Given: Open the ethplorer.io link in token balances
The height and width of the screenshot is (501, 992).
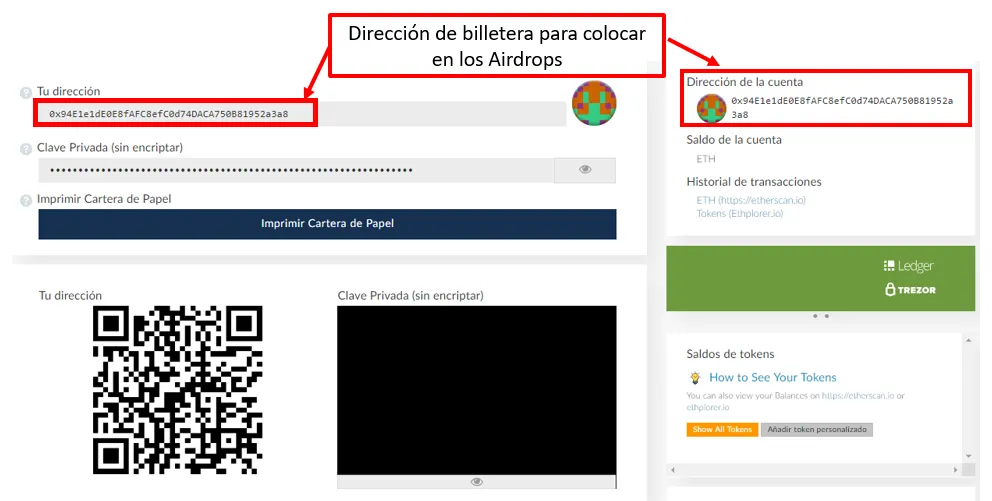Looking at the screenshot, I should tap(708, 407).
